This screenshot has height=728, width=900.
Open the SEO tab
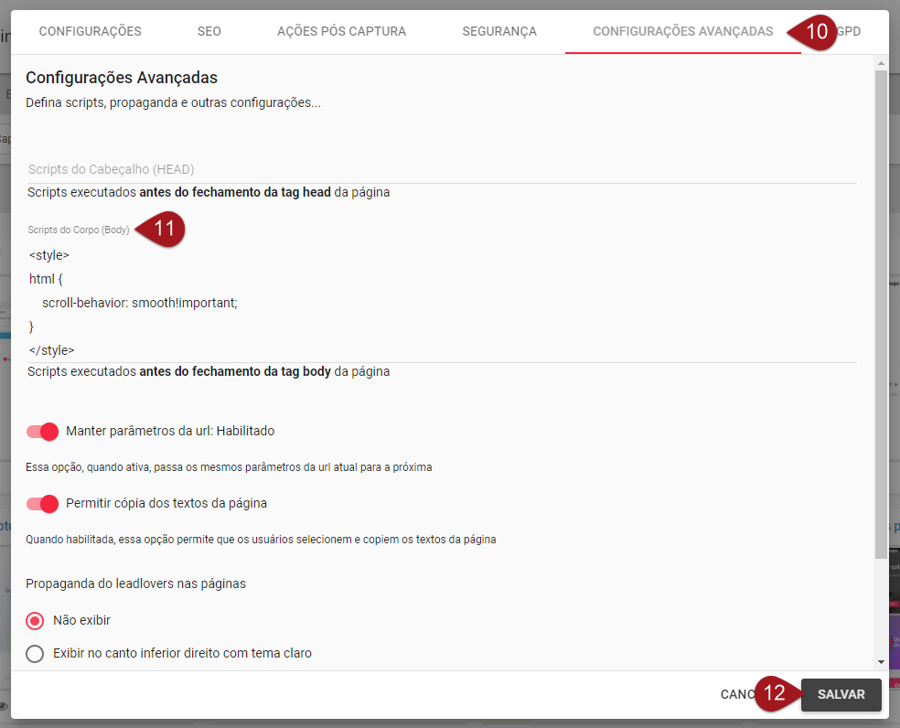click(x=209, y=32)
